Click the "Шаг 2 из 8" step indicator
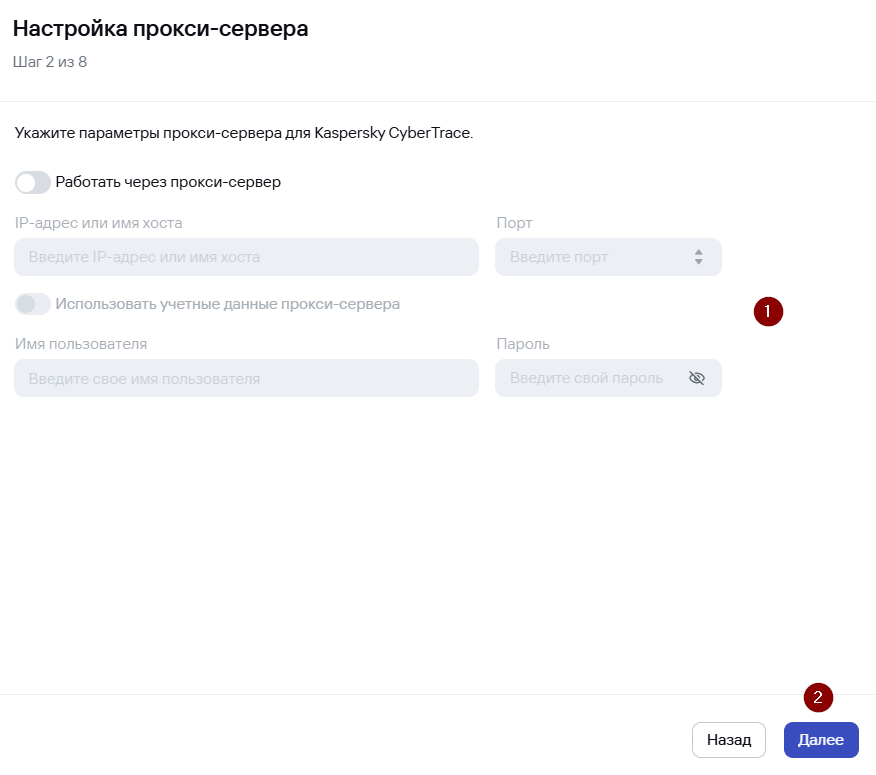The image size is (876, 775). [x=50, y=62]
